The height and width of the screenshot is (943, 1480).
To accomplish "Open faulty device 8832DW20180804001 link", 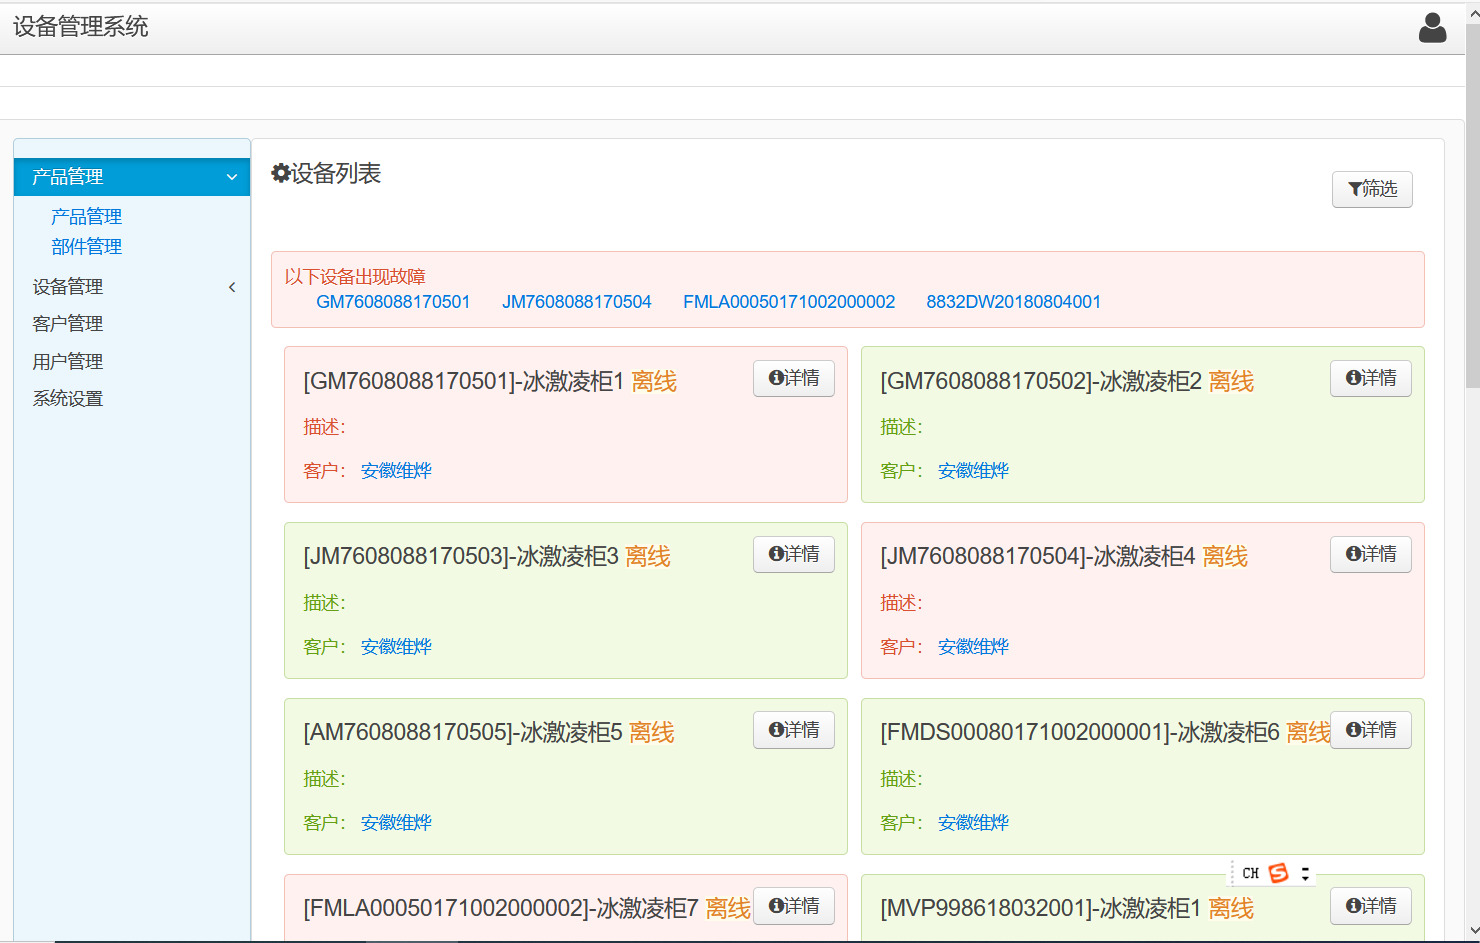I will tap(1013, 302).
